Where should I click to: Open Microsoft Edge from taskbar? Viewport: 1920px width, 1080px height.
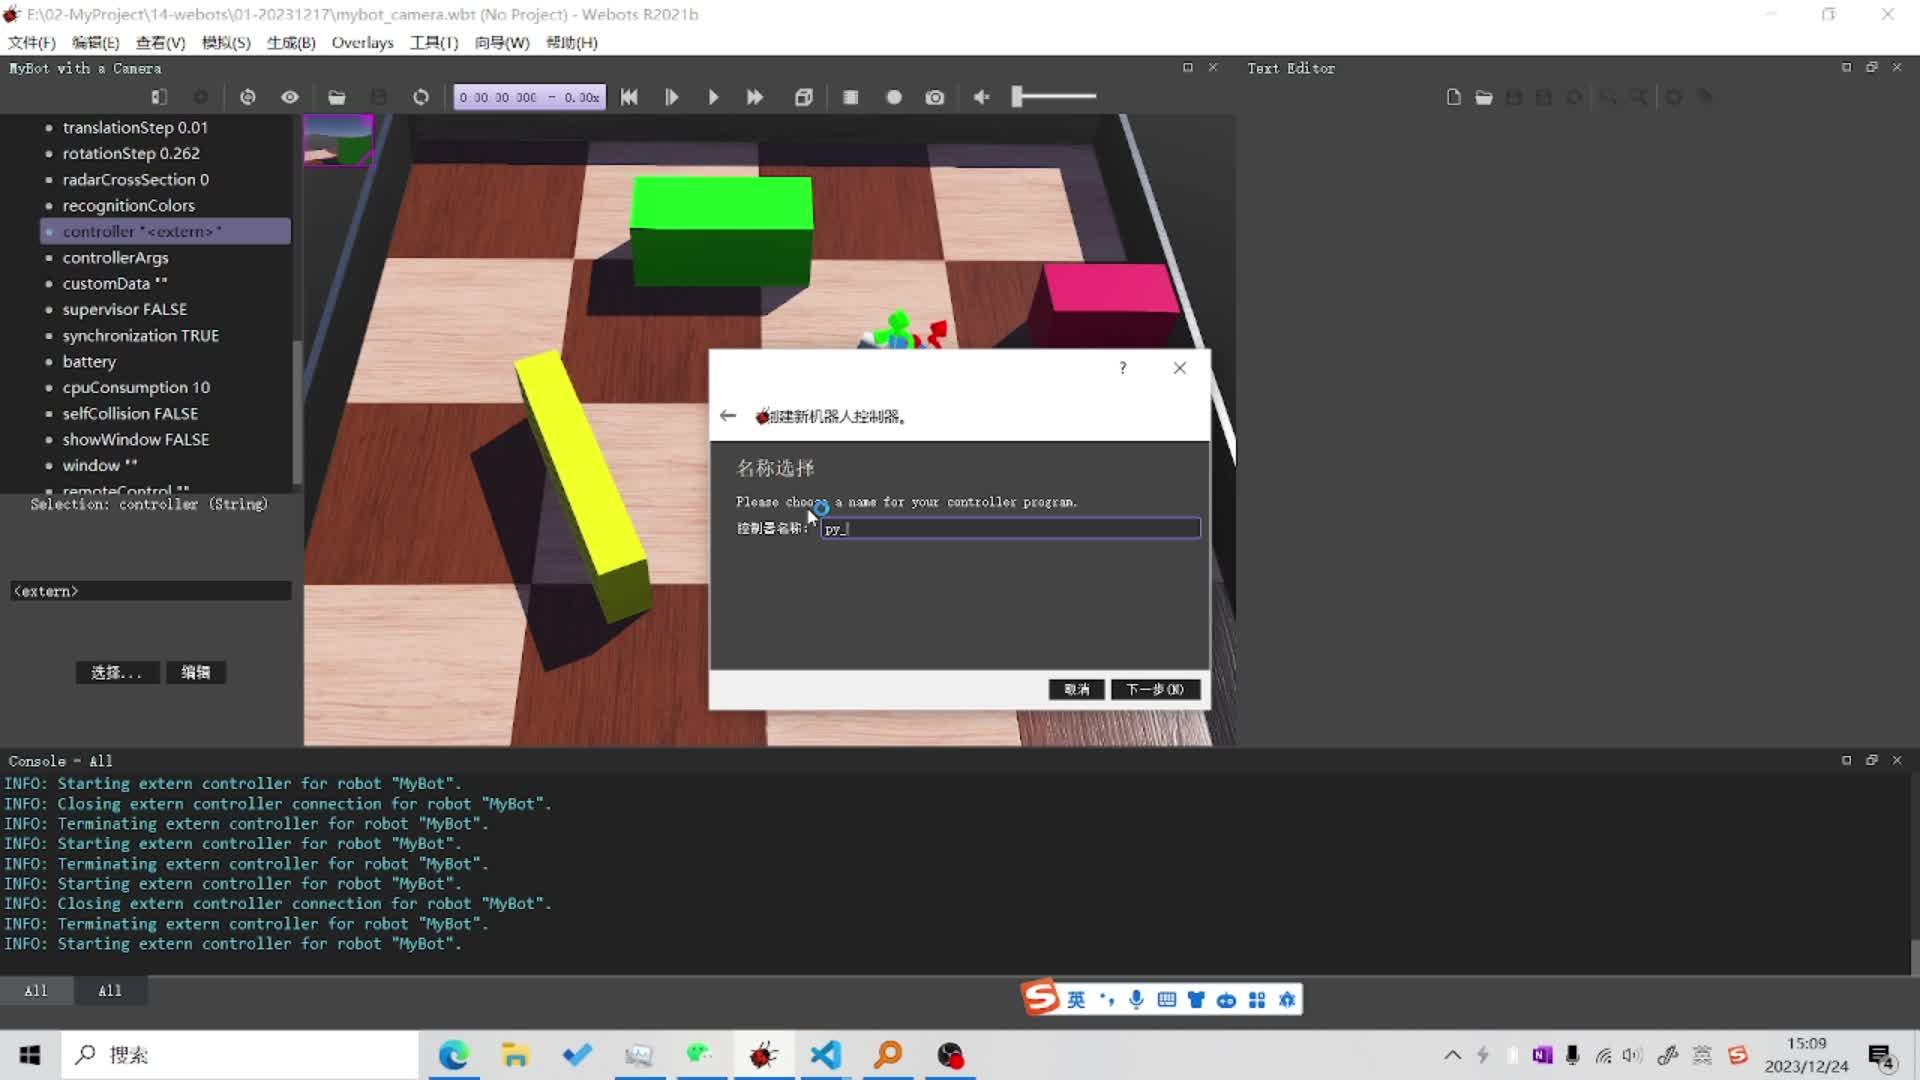[453, 1055]
